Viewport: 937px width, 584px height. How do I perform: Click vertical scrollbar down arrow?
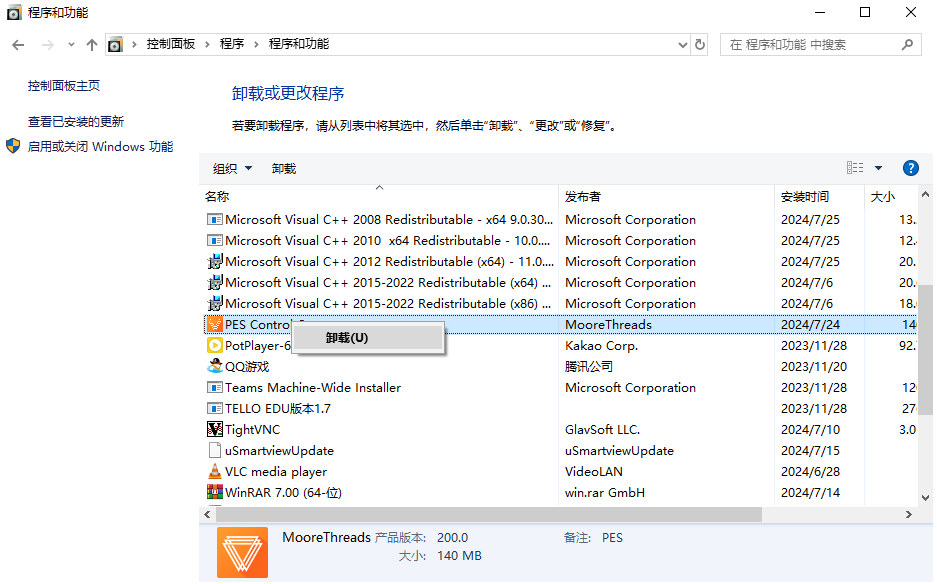pos(925,497)
